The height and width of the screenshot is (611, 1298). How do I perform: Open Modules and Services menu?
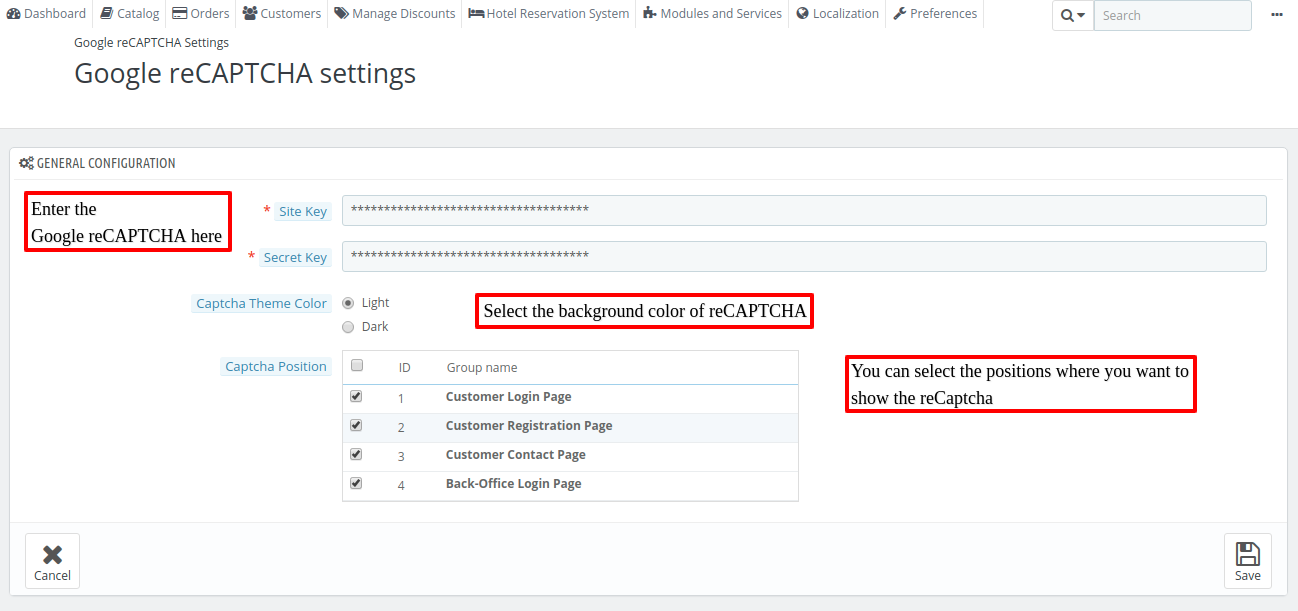click(713, 14)
